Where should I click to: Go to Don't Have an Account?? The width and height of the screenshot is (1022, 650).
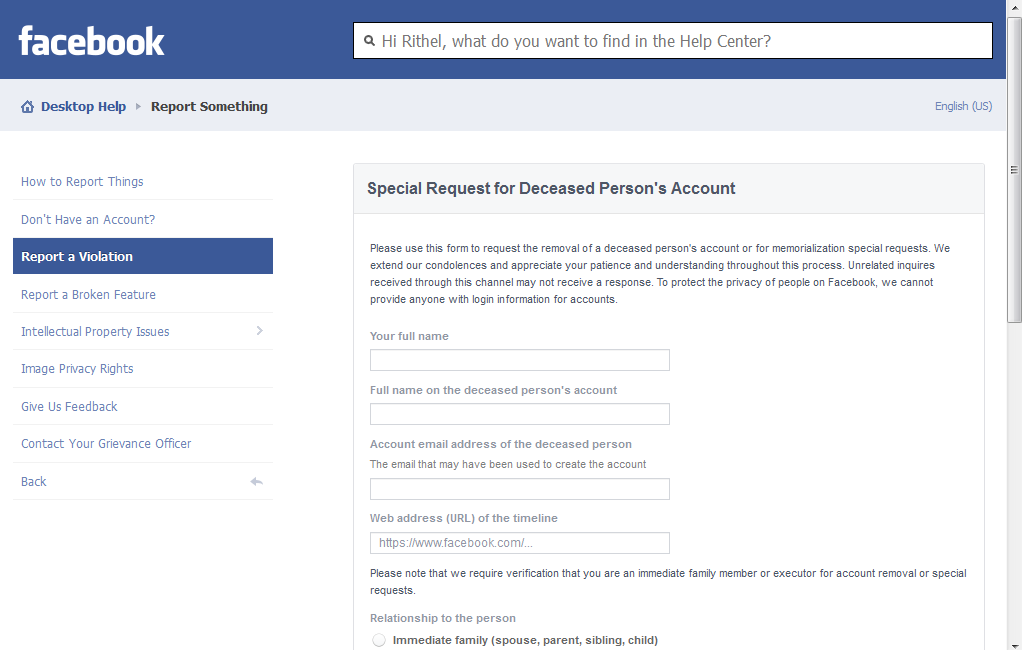tap(88, 220)
